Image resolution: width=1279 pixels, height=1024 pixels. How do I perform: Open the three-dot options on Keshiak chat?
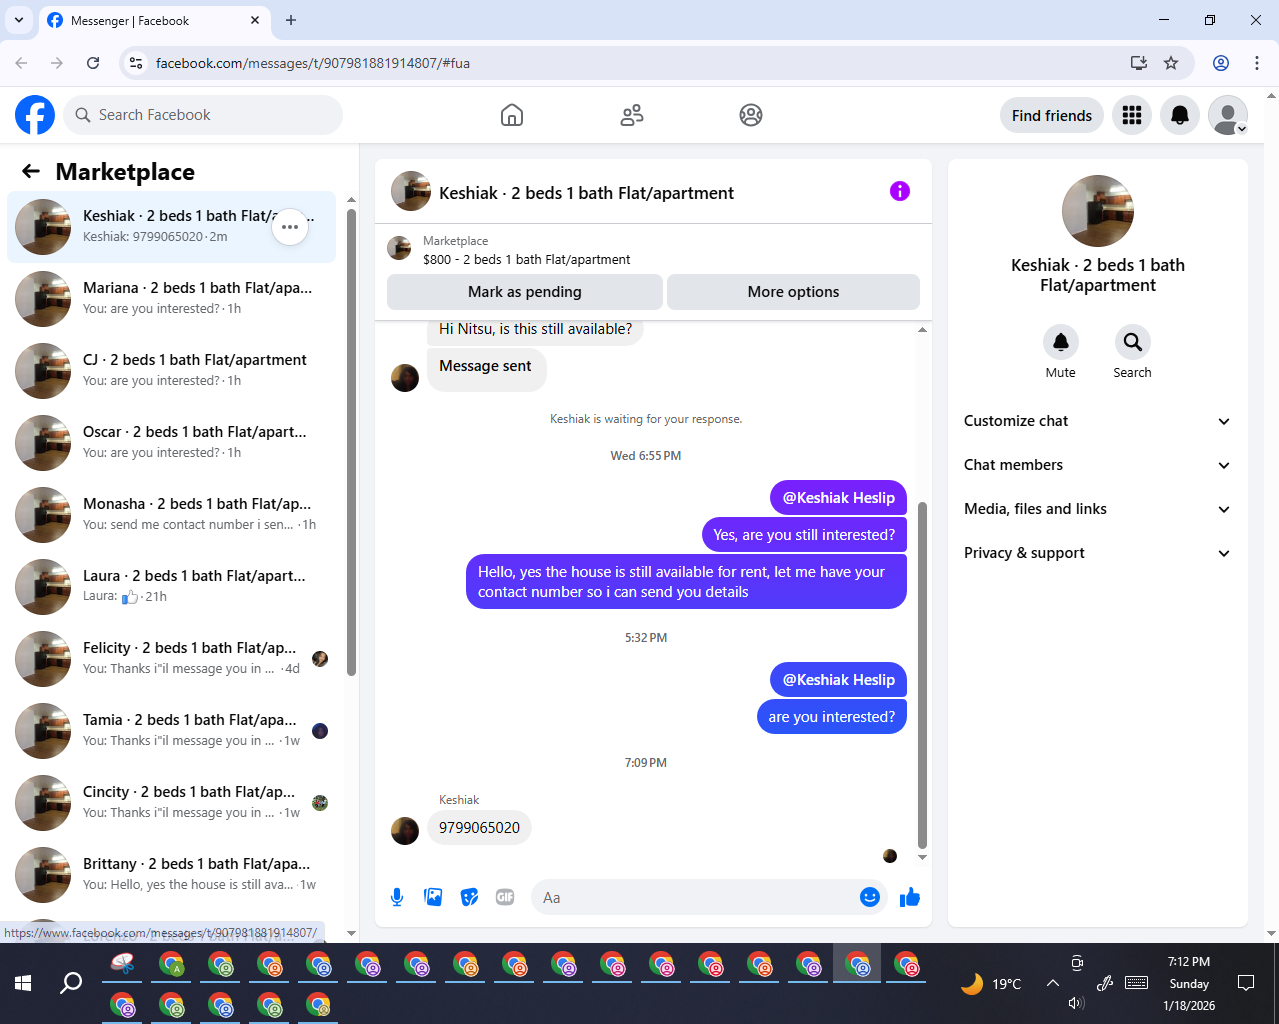point(290,227)
